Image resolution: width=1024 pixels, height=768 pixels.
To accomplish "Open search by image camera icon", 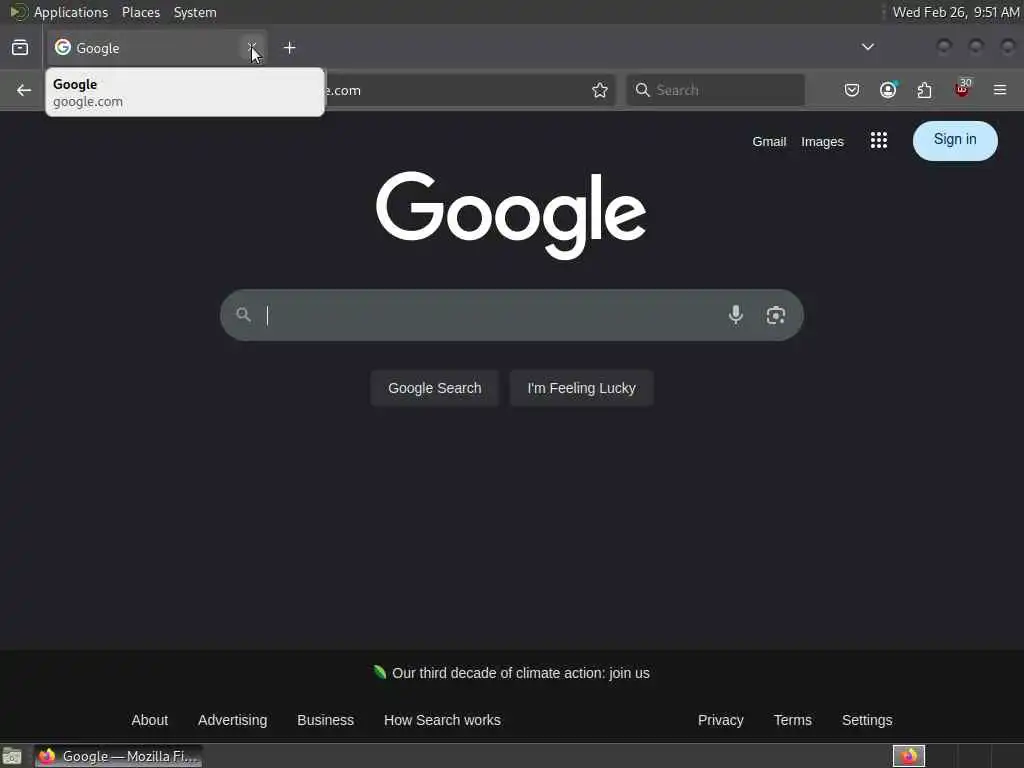I will (775, 315).
